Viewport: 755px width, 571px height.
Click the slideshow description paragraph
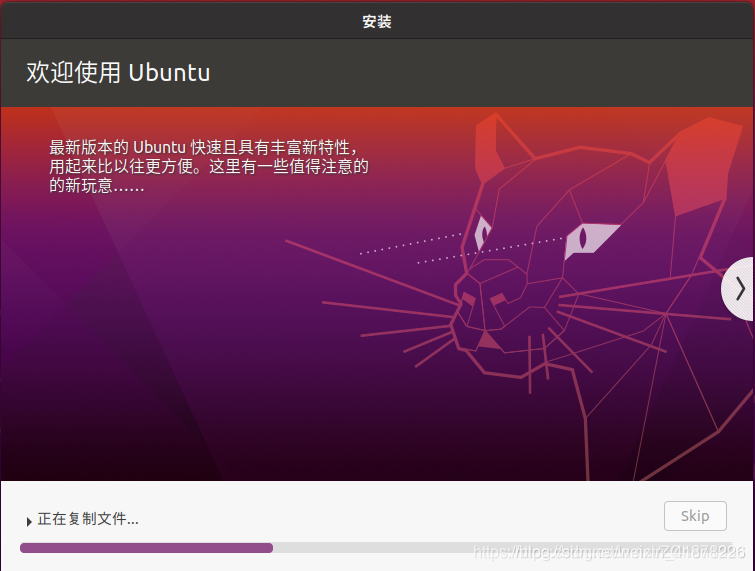point(209,166)
